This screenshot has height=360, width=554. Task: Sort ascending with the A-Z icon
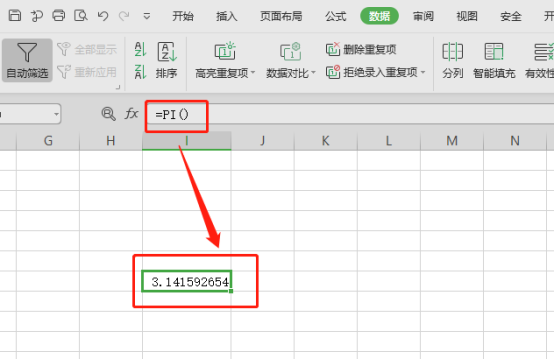[x=140, y=49]
